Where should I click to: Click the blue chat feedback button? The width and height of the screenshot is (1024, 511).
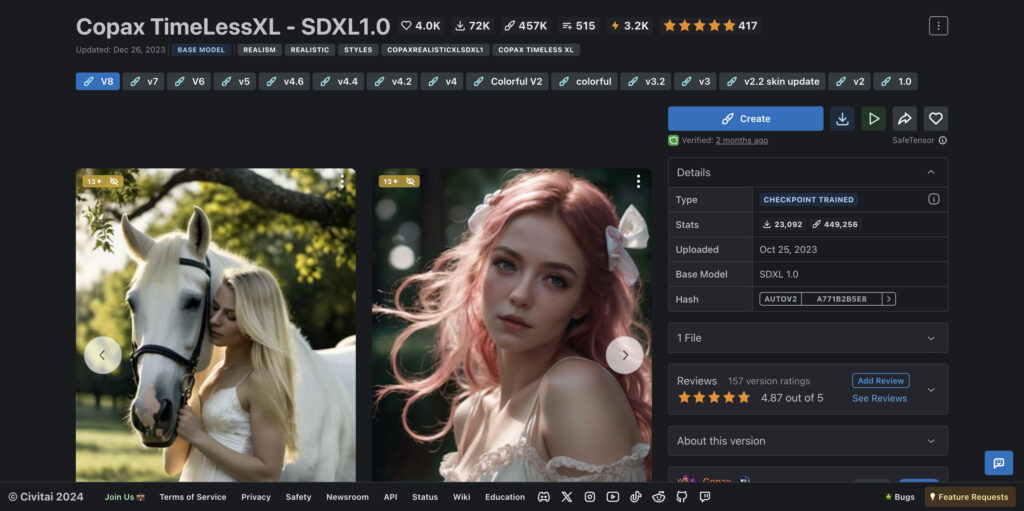tap(999, 463)
